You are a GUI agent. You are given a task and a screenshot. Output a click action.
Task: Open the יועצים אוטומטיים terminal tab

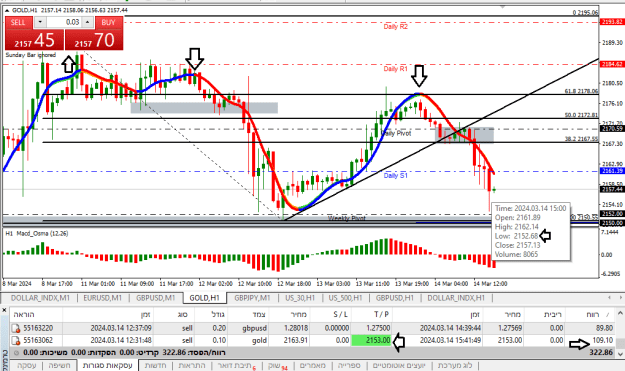[399, 365]
